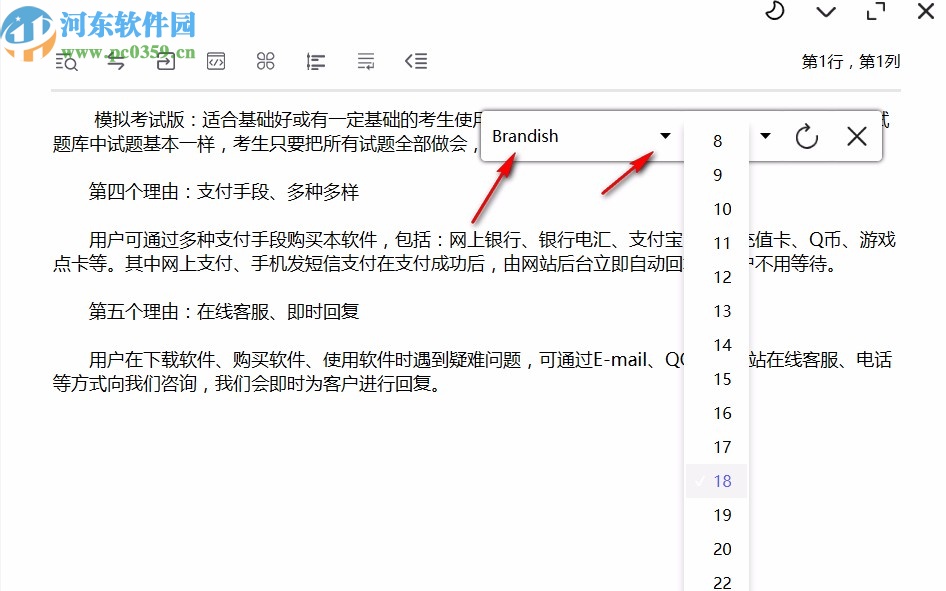Expand the font size dropdown
The height and width of the screenshot is (591, 946).
(x=765, y=137)
